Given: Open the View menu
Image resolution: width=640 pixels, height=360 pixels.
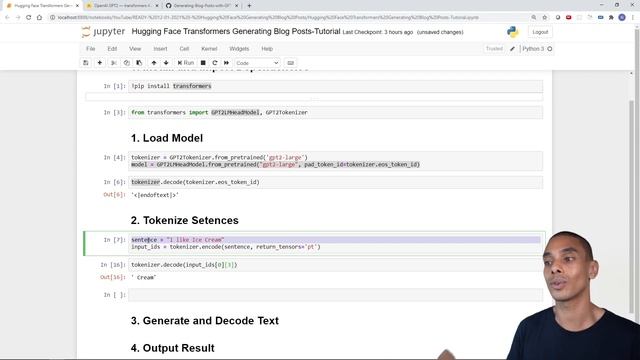Looking at the screenshot, I should point(135,49).
